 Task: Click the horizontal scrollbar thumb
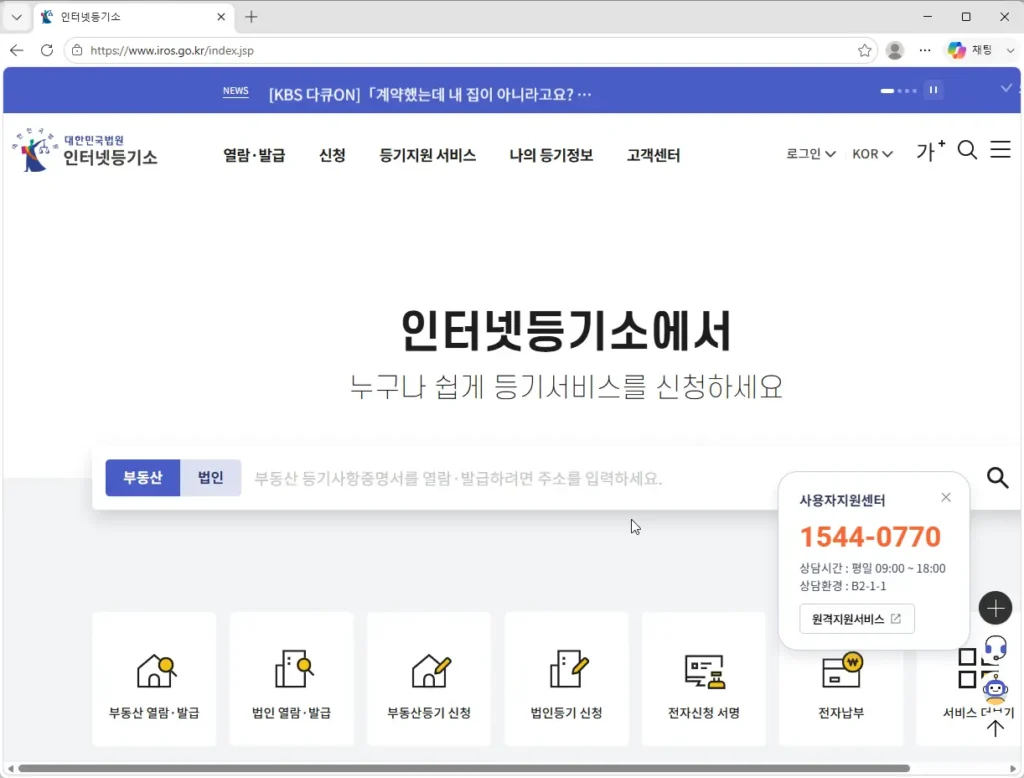click(x=464, y=769)
